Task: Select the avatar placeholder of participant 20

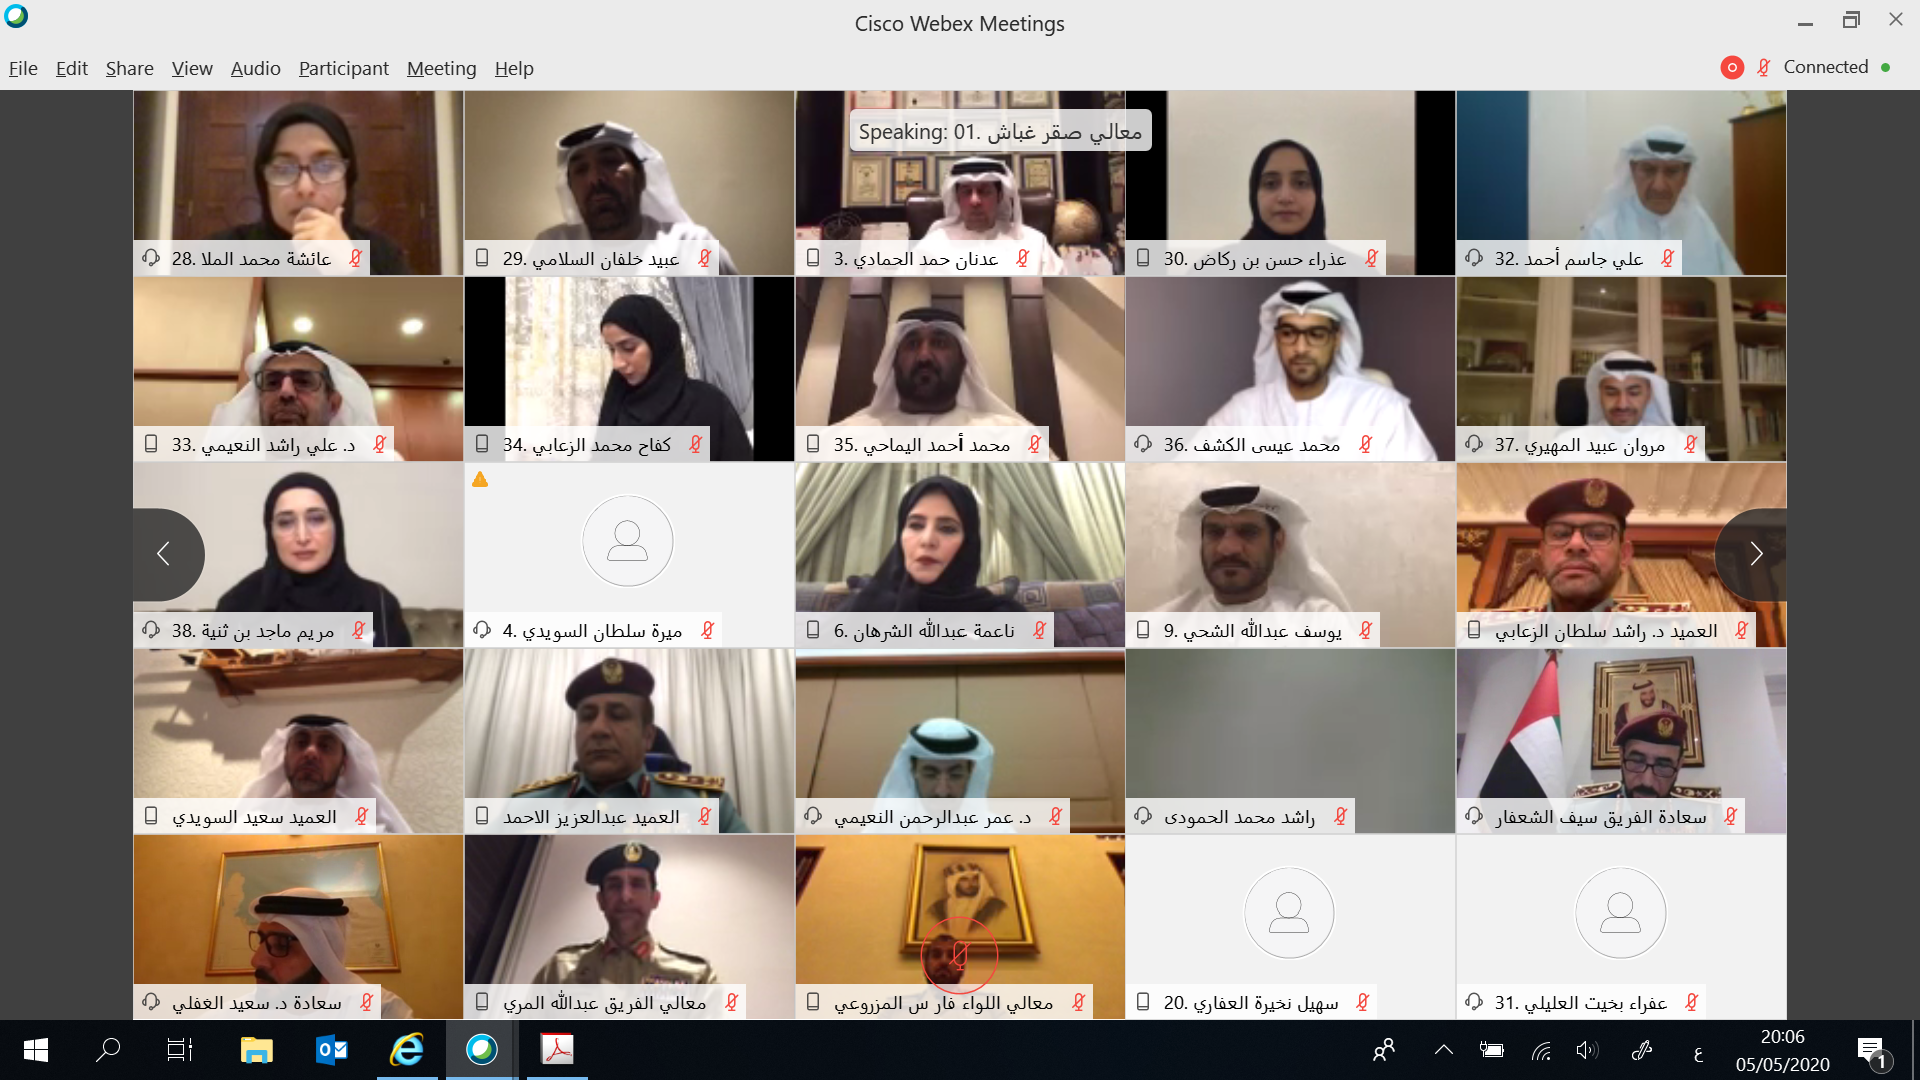Action: (1289, 913)
